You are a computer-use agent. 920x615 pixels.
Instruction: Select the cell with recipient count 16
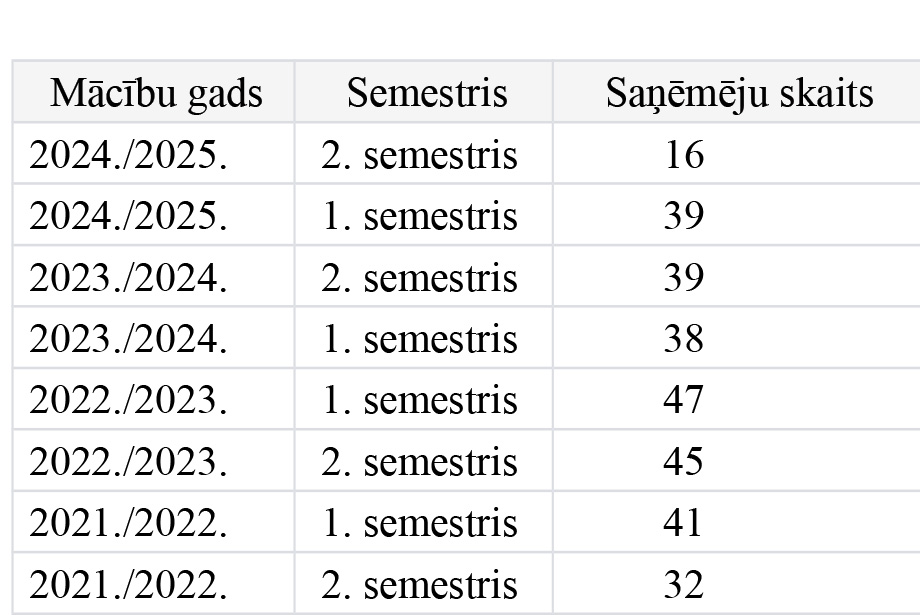point(684,155)
